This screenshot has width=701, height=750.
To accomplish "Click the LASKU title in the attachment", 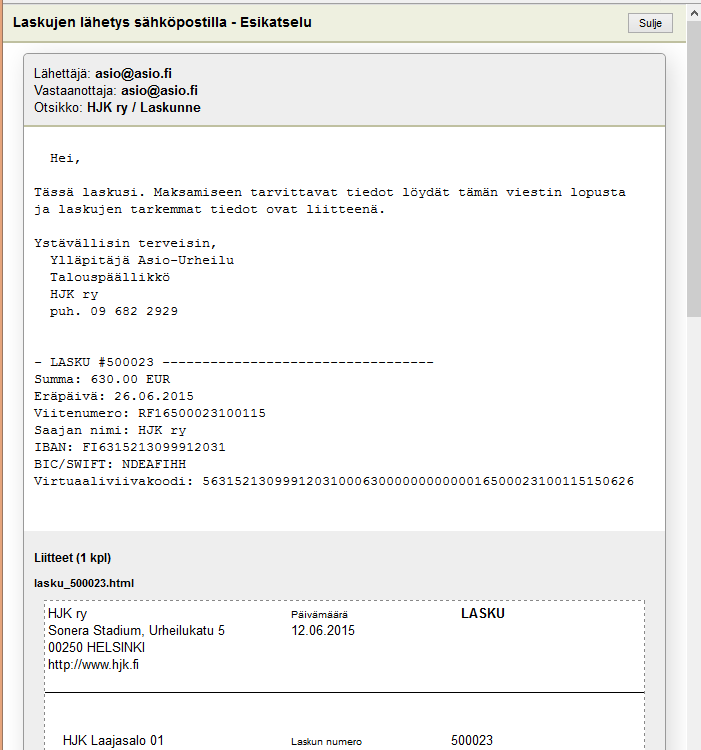I will (482, 613).
